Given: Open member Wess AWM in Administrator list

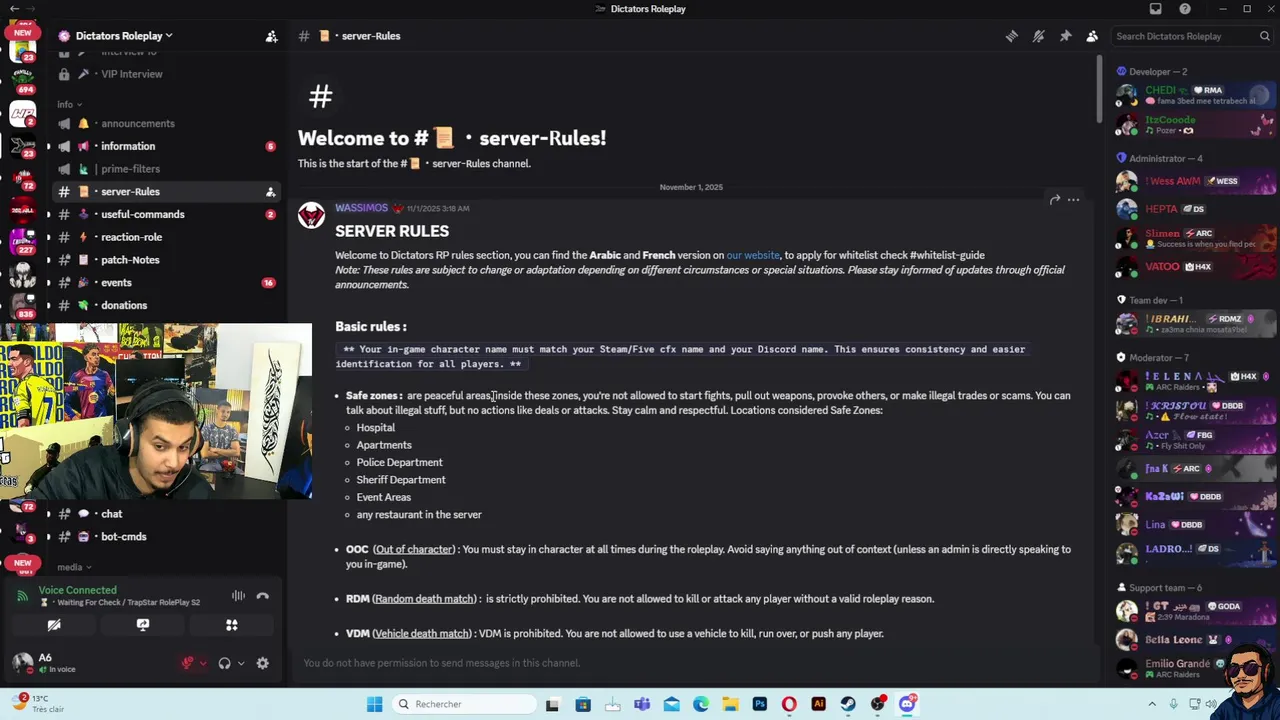Looking at the screenshot, I should point(1196,182).
